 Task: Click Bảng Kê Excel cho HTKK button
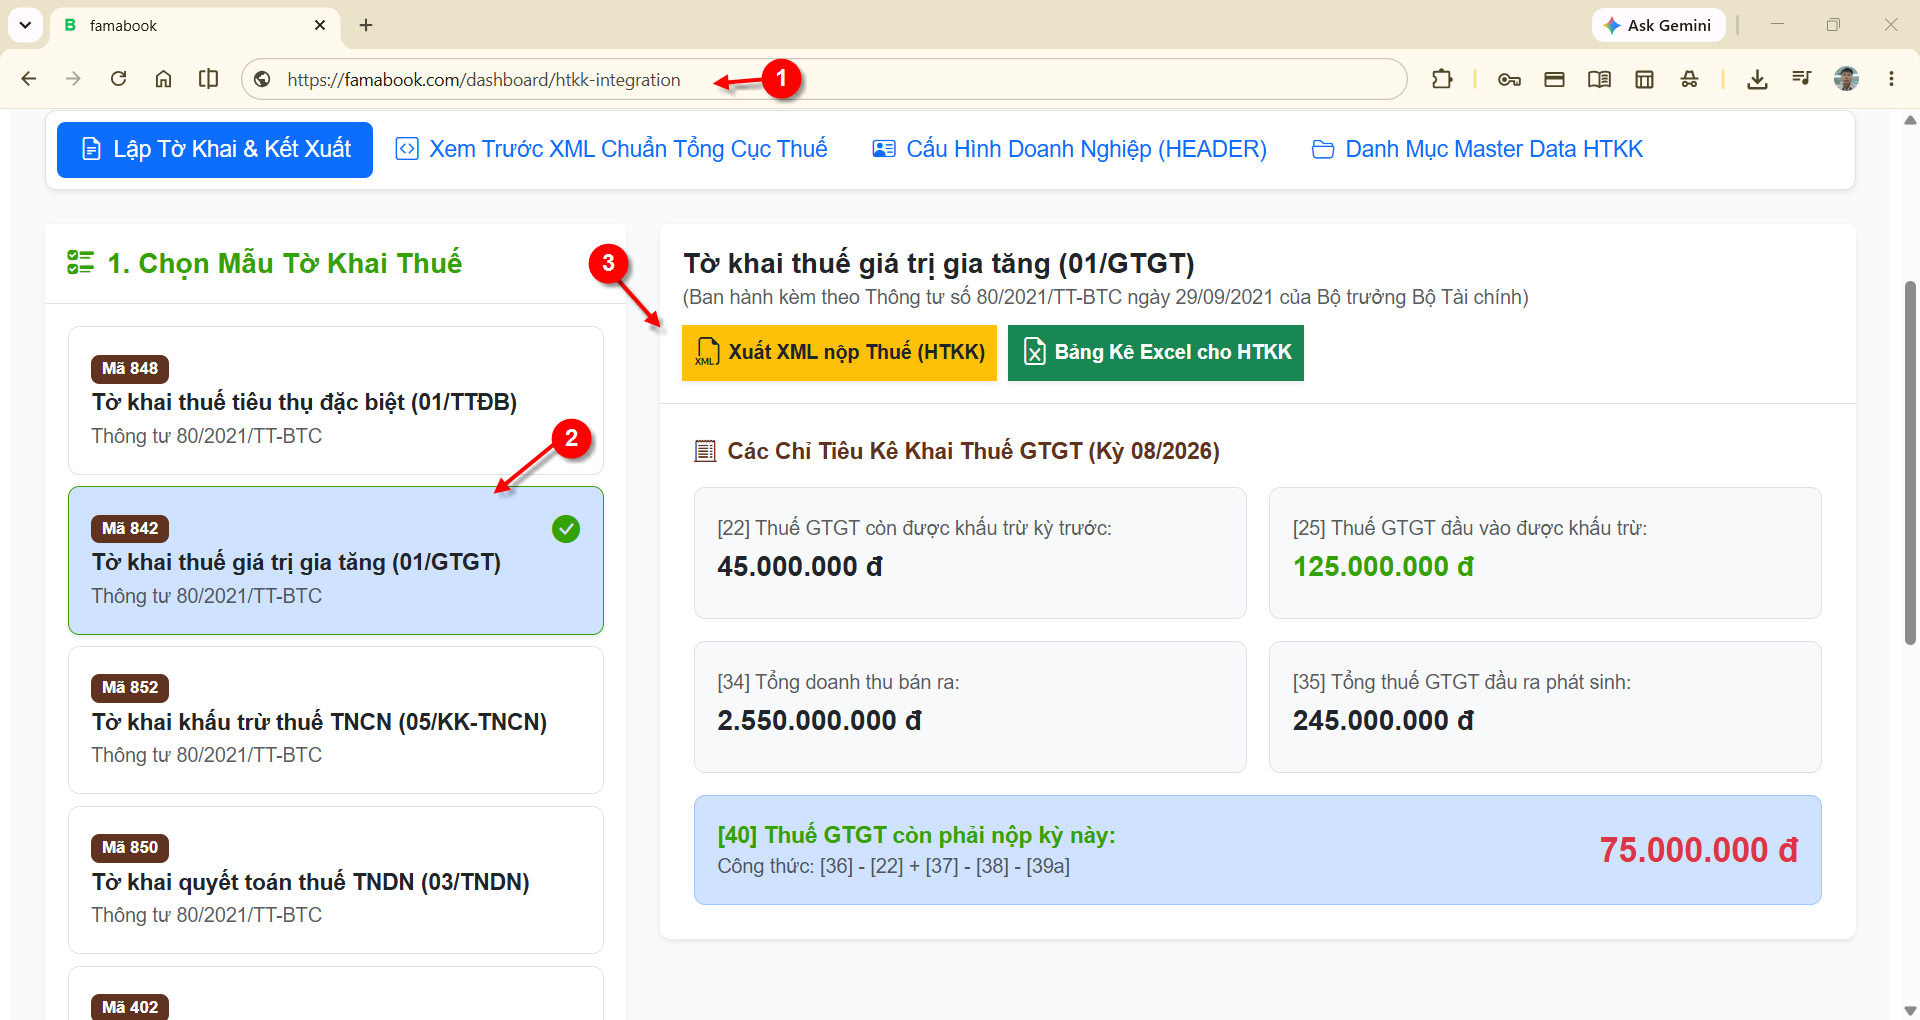[1156, 353]
